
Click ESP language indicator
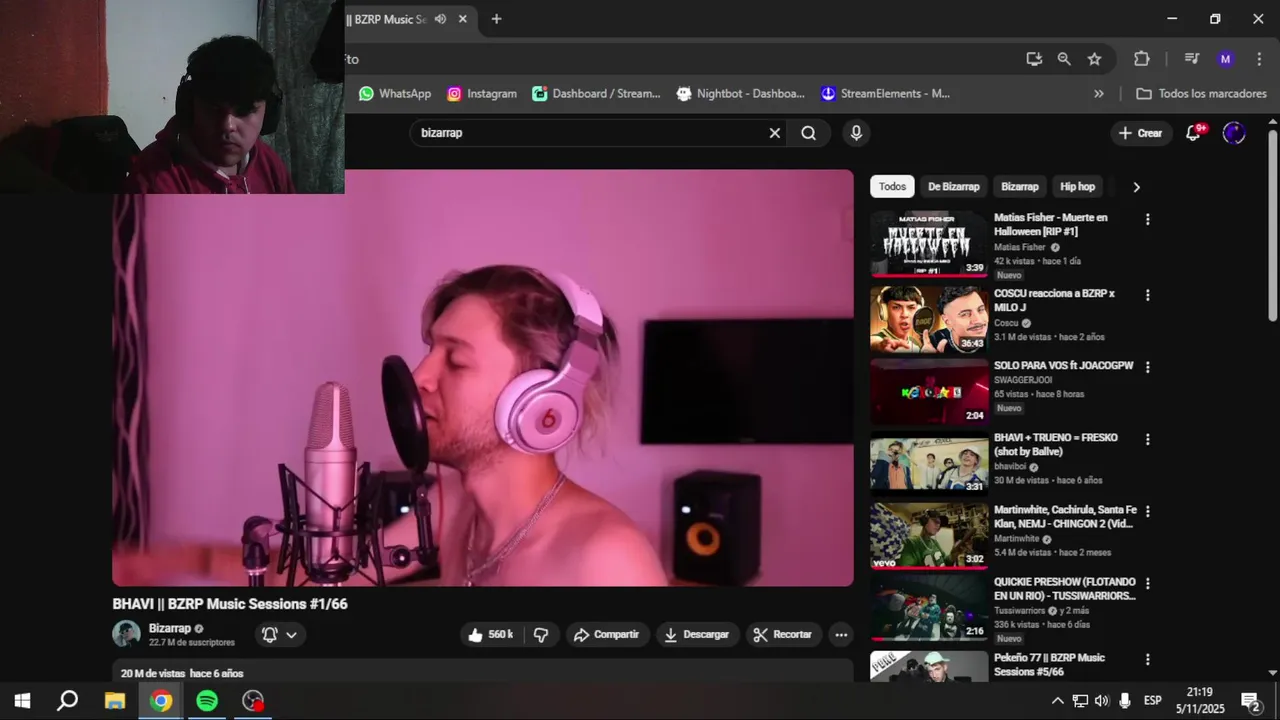pos(1152,700)
